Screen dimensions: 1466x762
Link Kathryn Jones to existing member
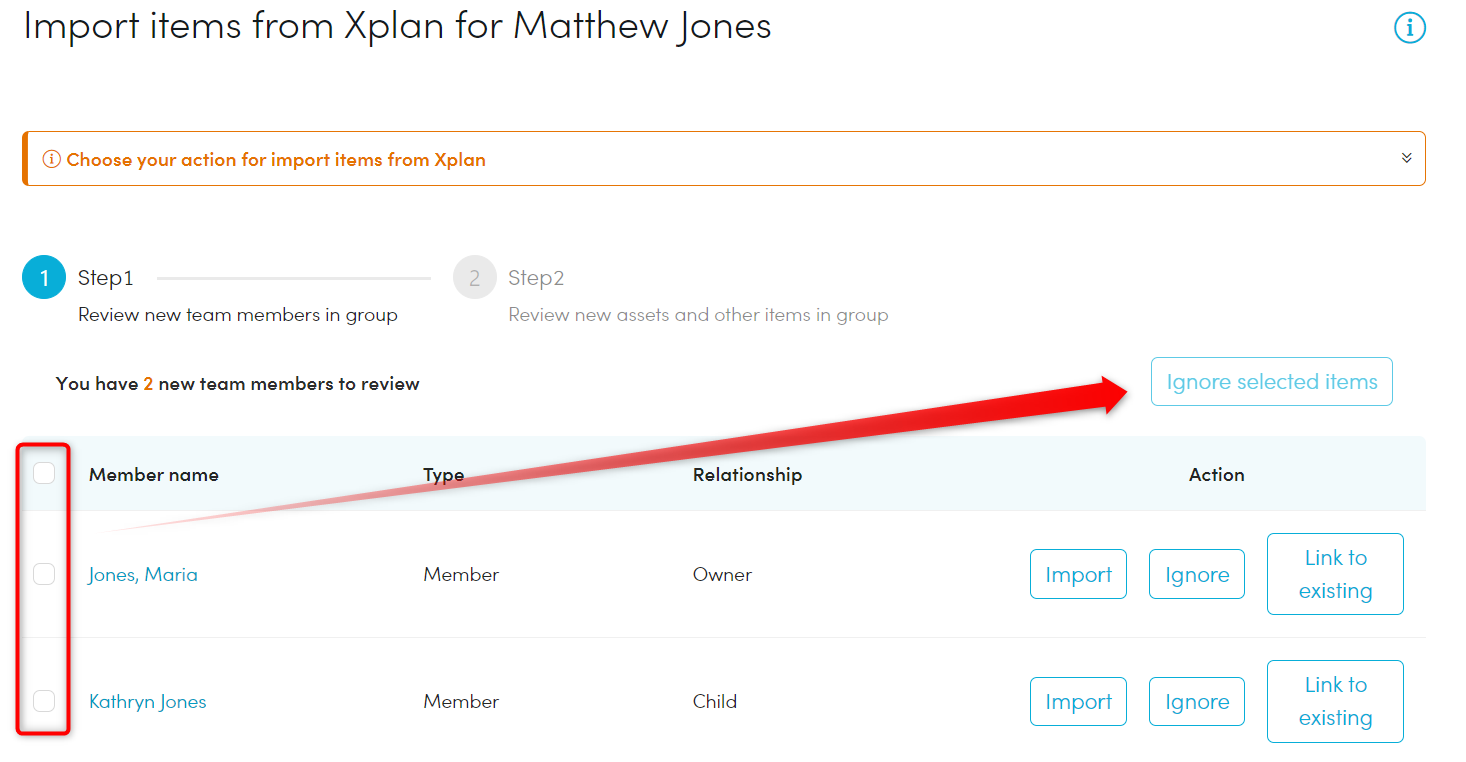(1335, 701)
